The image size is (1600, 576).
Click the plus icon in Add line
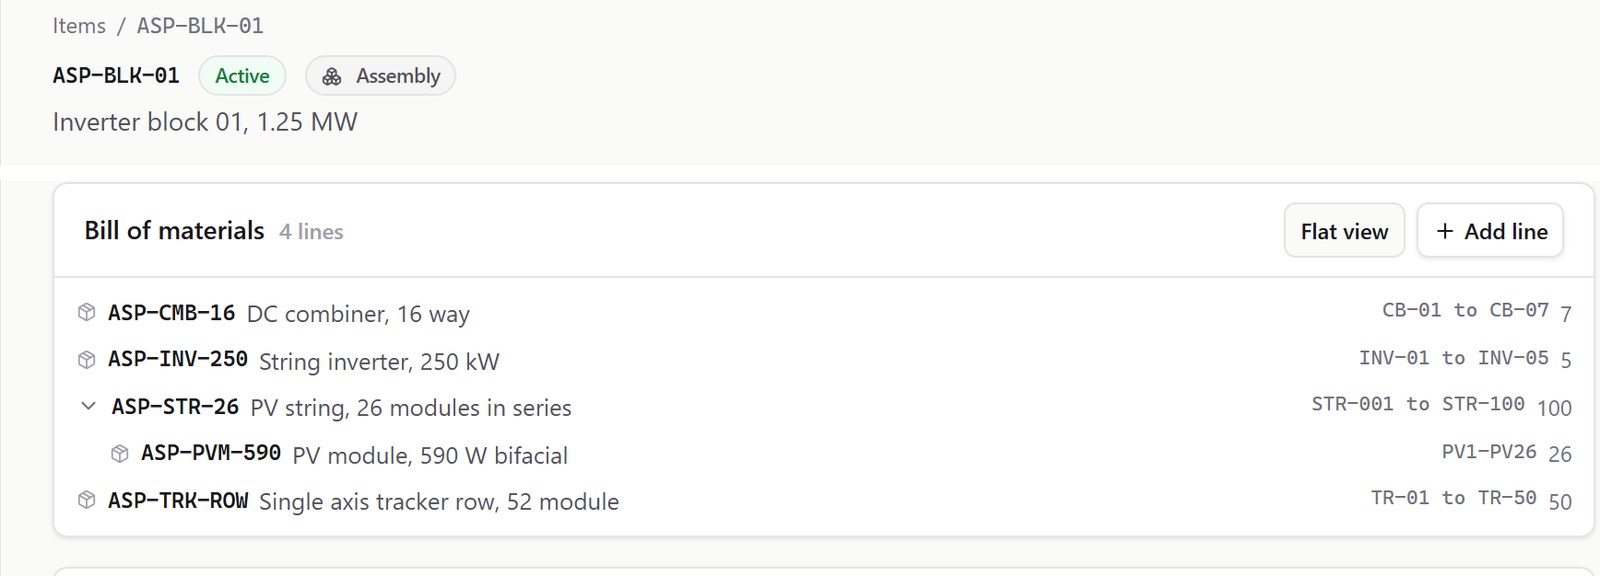tap(1444, 231)
